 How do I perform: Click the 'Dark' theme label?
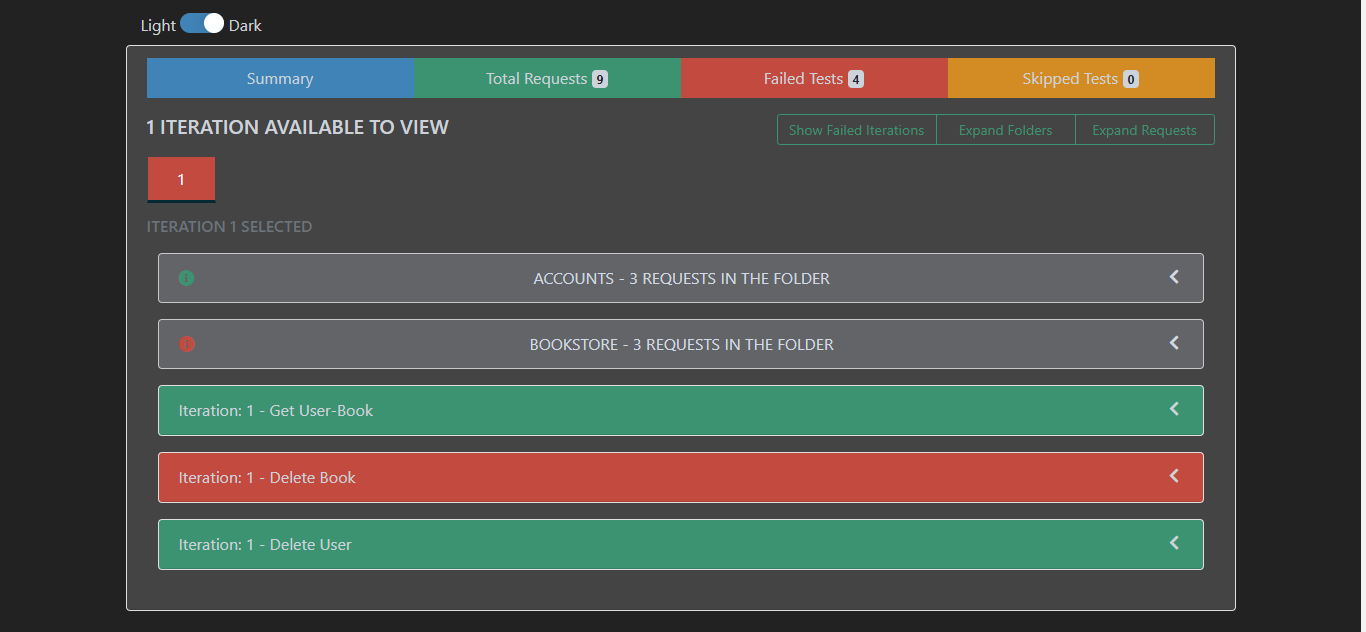click(x=245, y=25)
